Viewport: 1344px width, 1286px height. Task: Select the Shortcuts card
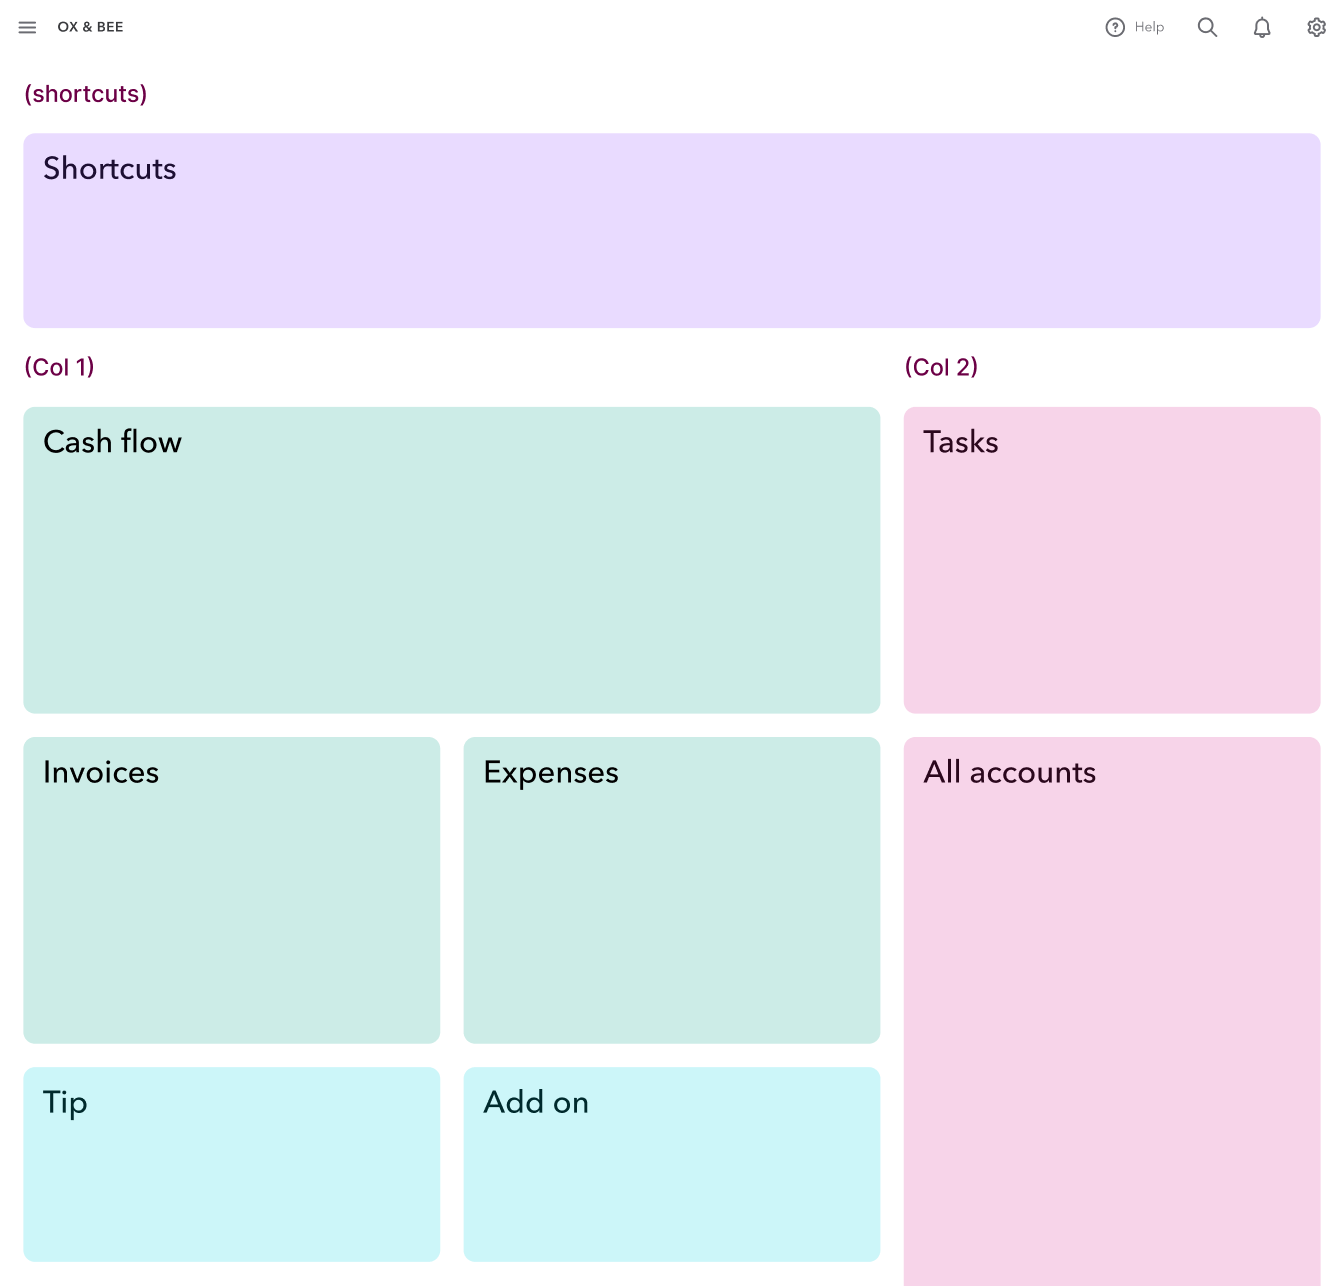click(x=672, y=231)
